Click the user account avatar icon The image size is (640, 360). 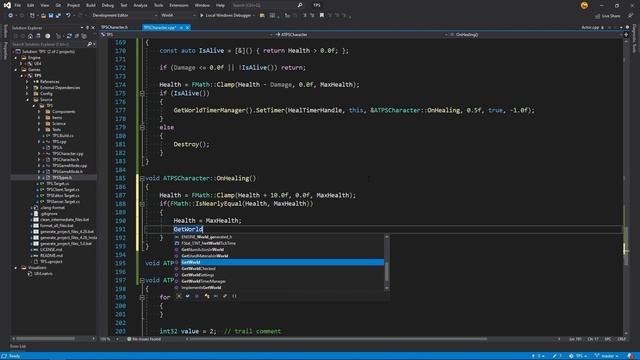tap(584, 5)
